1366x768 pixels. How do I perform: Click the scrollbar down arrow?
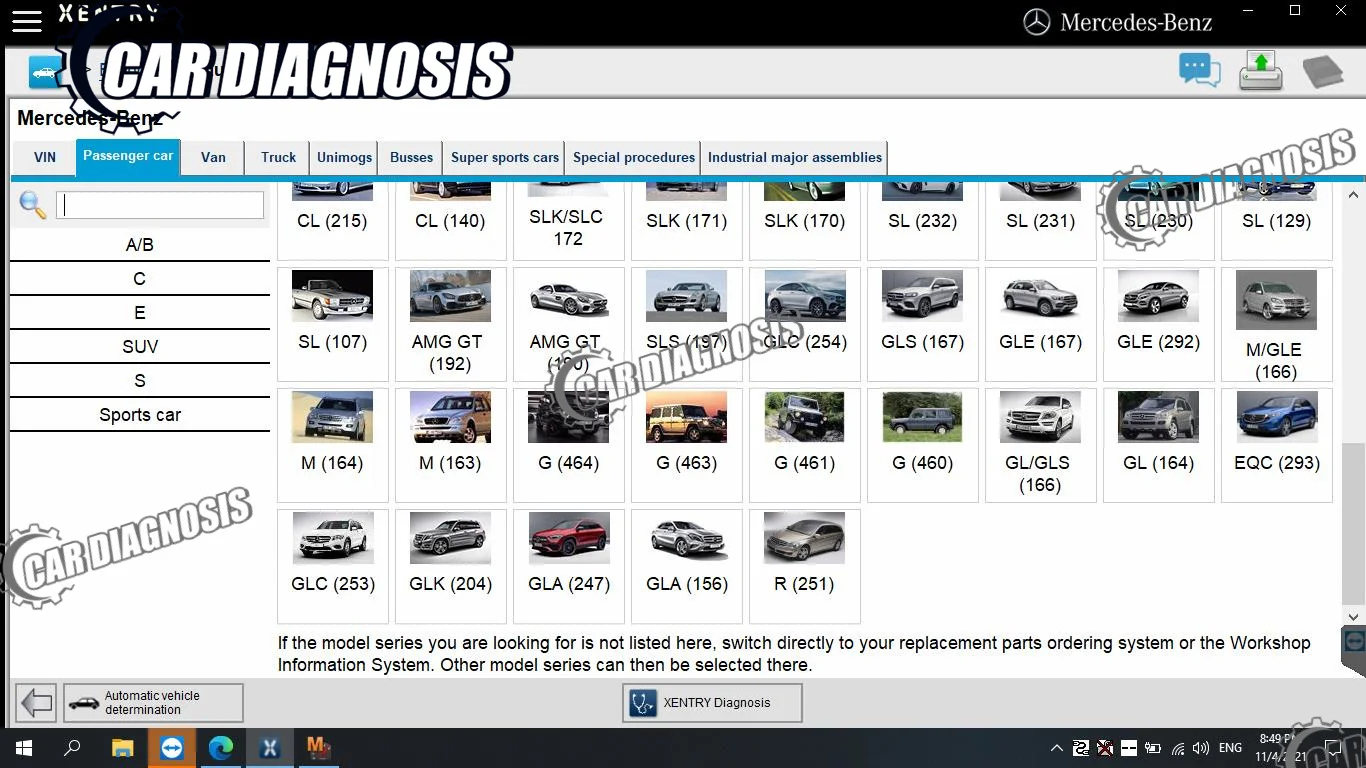(x=1353, y=617)
